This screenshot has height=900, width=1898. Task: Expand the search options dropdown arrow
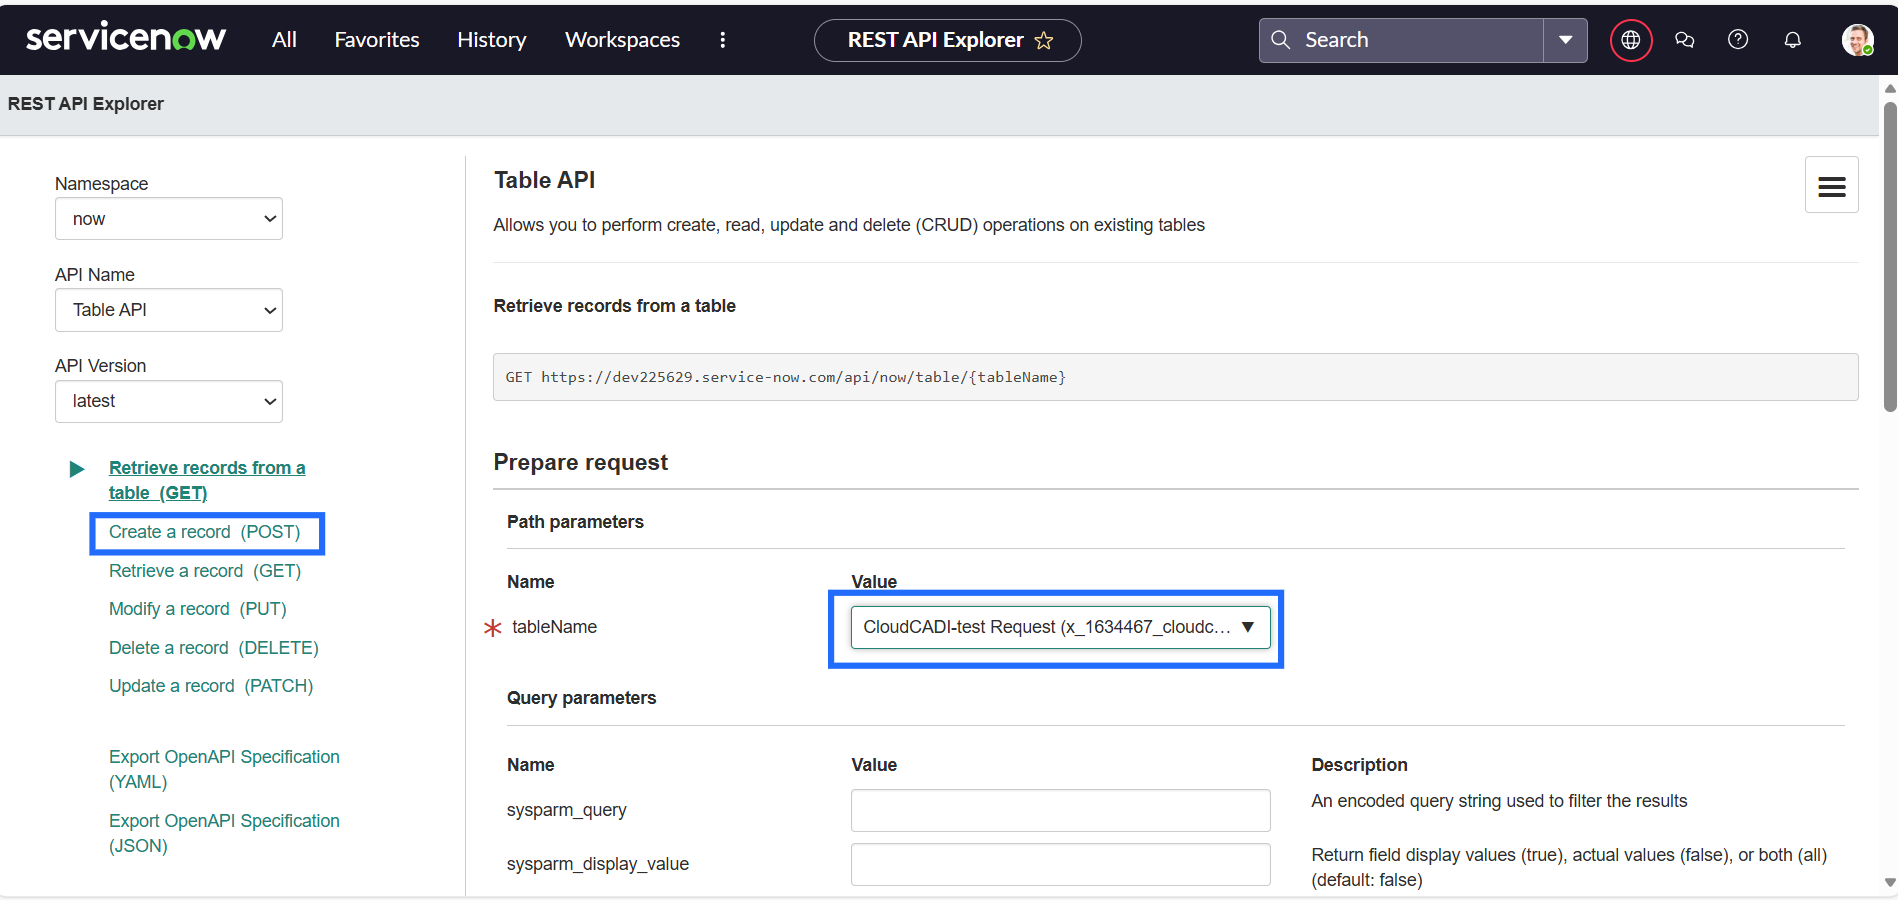click(1565, 40)
